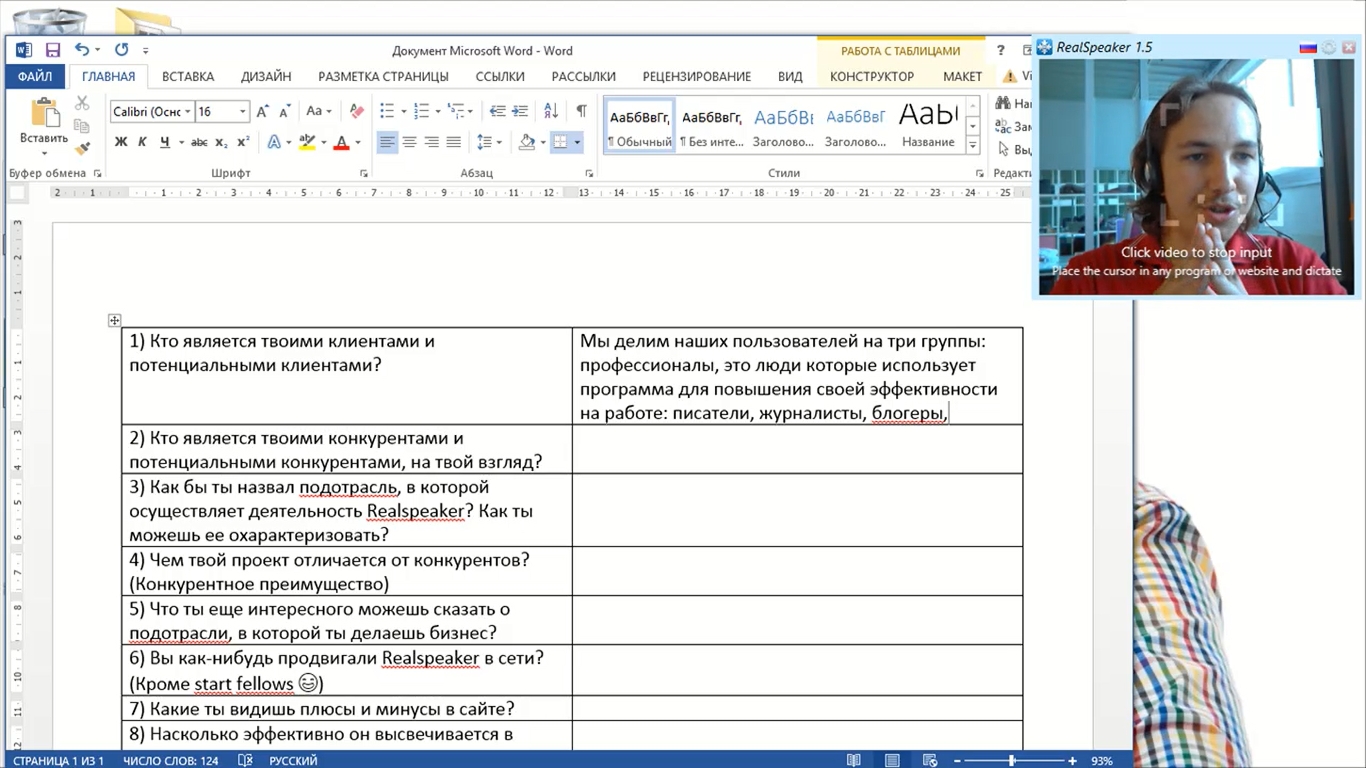Open the highlight color dropdown arrow
This screenshot has width=1366, height=768.
point(323,142)
